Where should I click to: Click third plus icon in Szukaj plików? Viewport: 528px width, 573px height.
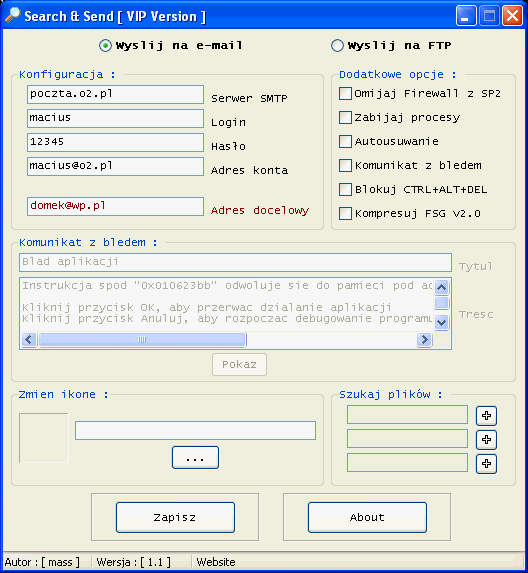click(x=486, y=464)
